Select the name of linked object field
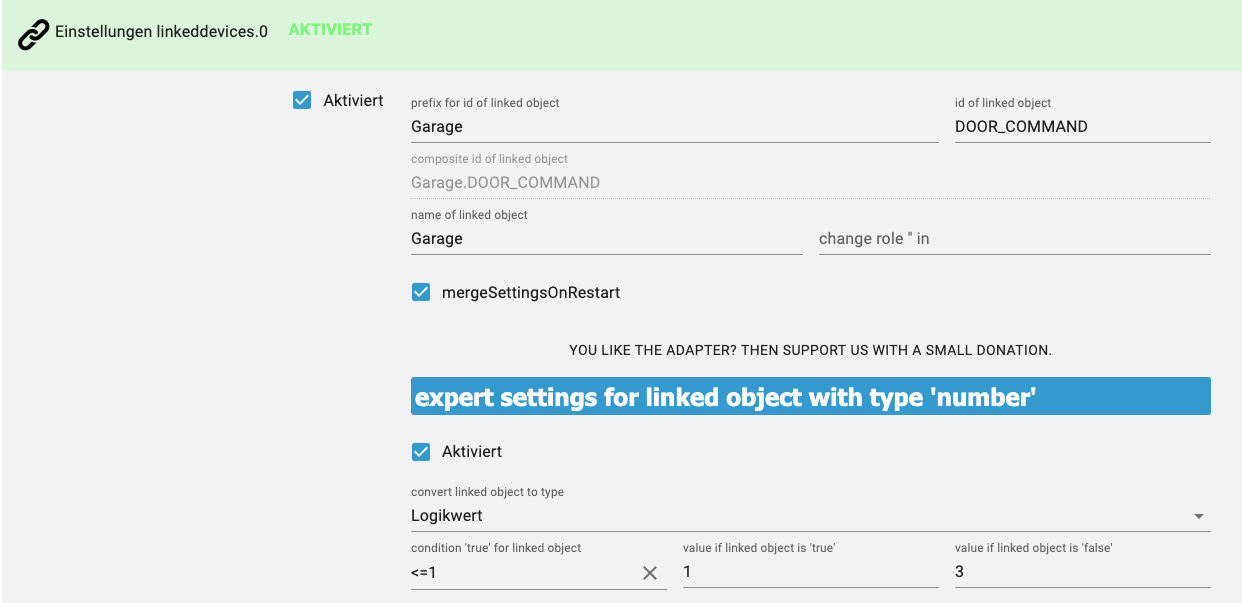Screen dimensions: 1242x603 click(606, 239)
